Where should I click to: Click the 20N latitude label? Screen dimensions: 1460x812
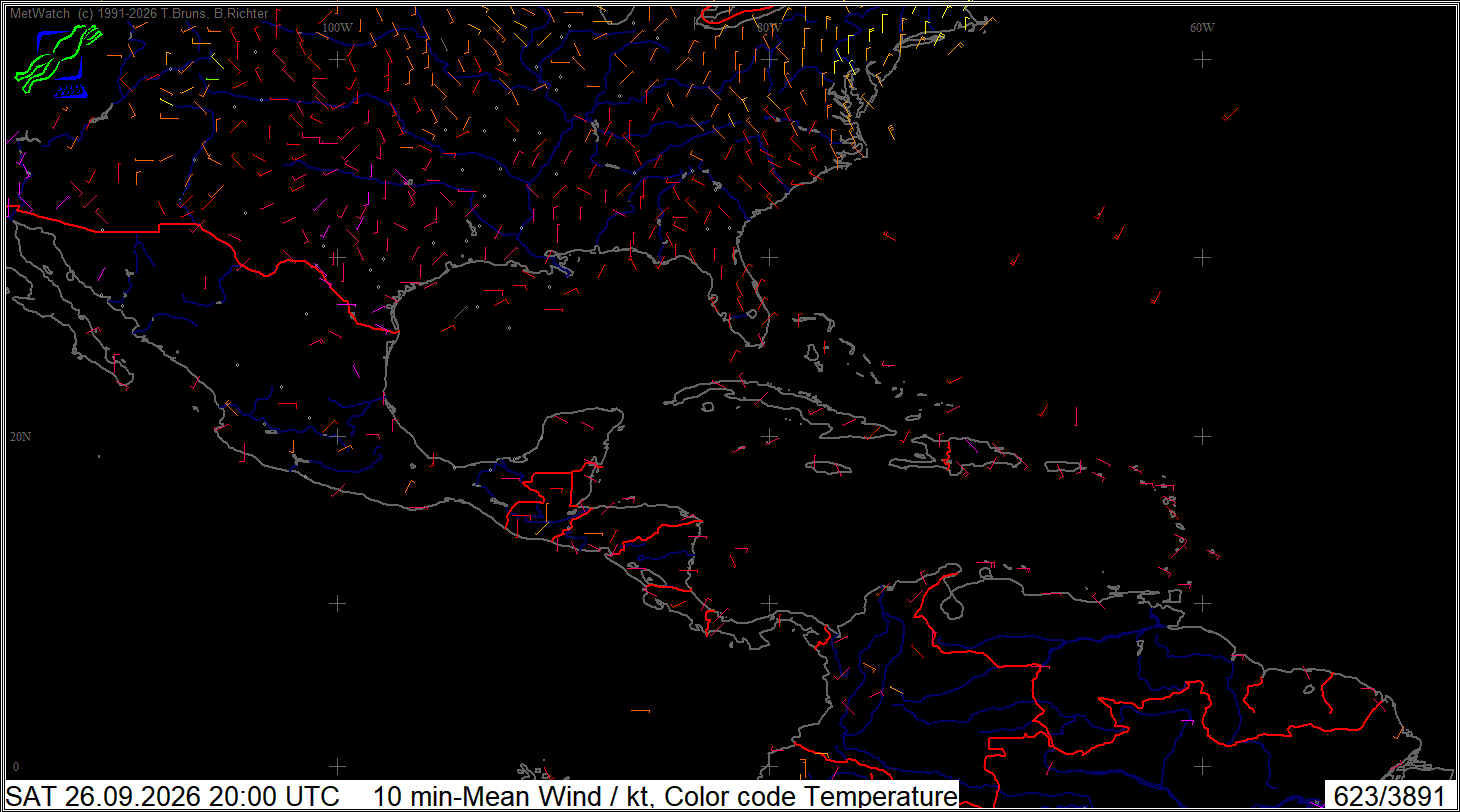pyautogui.click(x=20, y=437)
